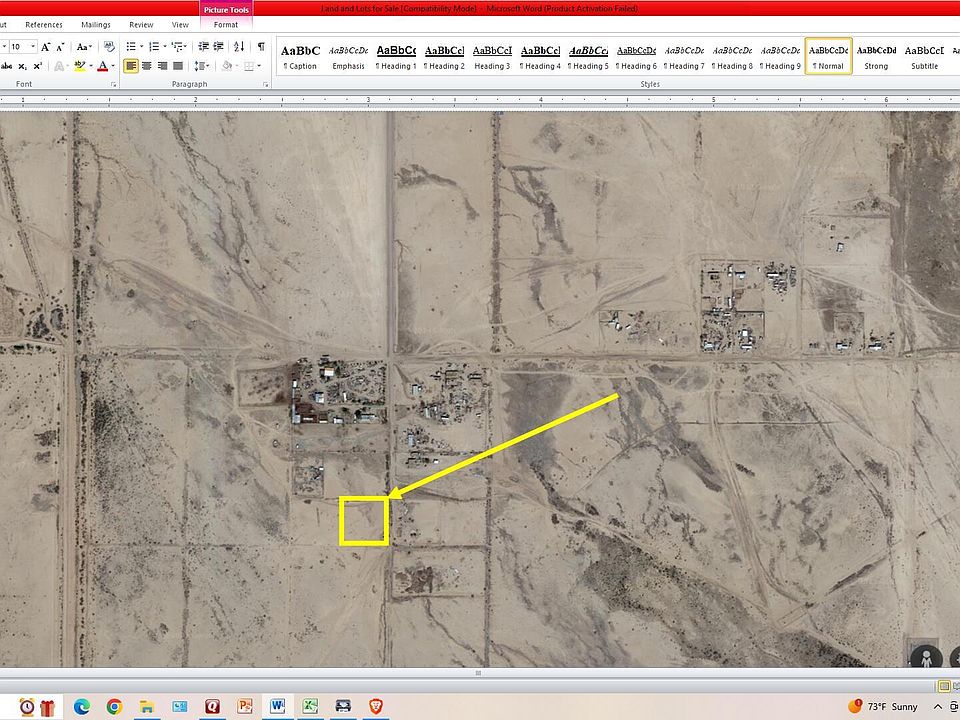The height and width of the screenshot is (720, 960).
Task: Apply the Heading 1 style
Action: click(396, 56)
